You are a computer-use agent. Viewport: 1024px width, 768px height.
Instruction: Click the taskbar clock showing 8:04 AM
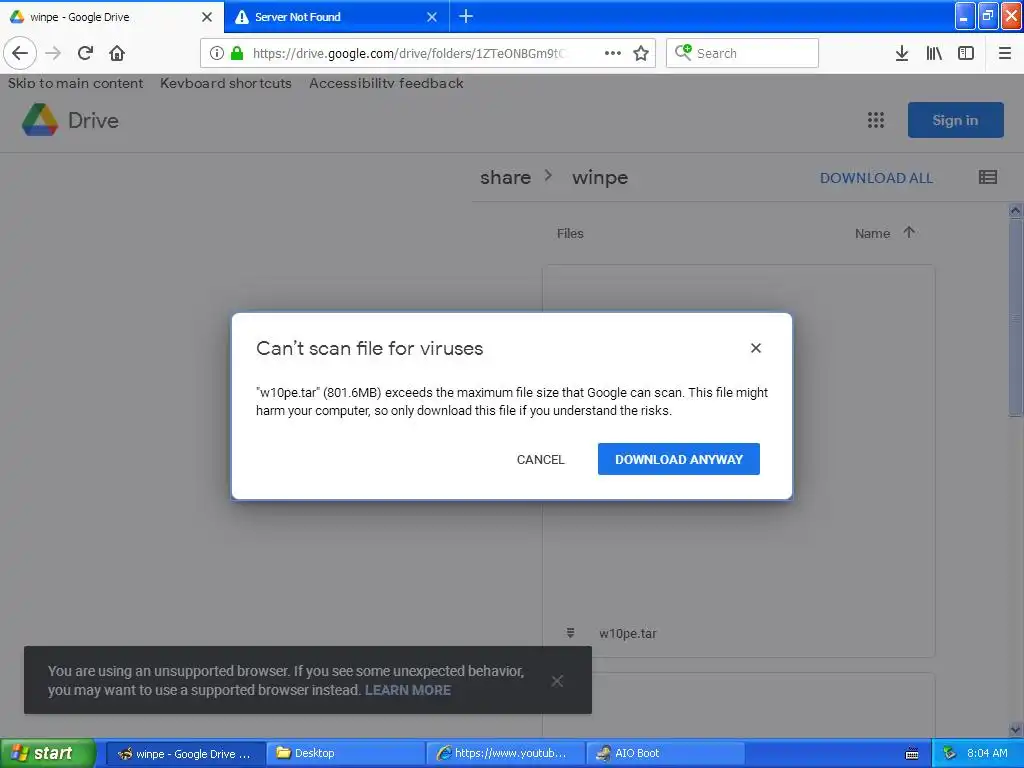tap(987, 753)
